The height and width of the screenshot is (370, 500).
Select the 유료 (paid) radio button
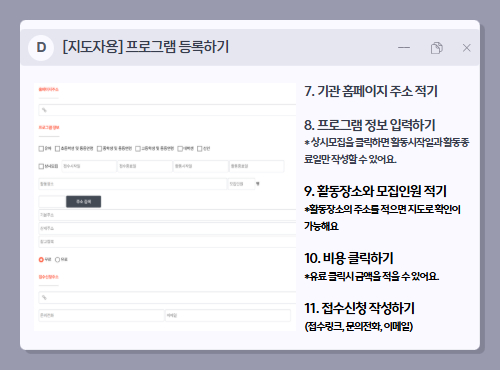click(57, 259)
